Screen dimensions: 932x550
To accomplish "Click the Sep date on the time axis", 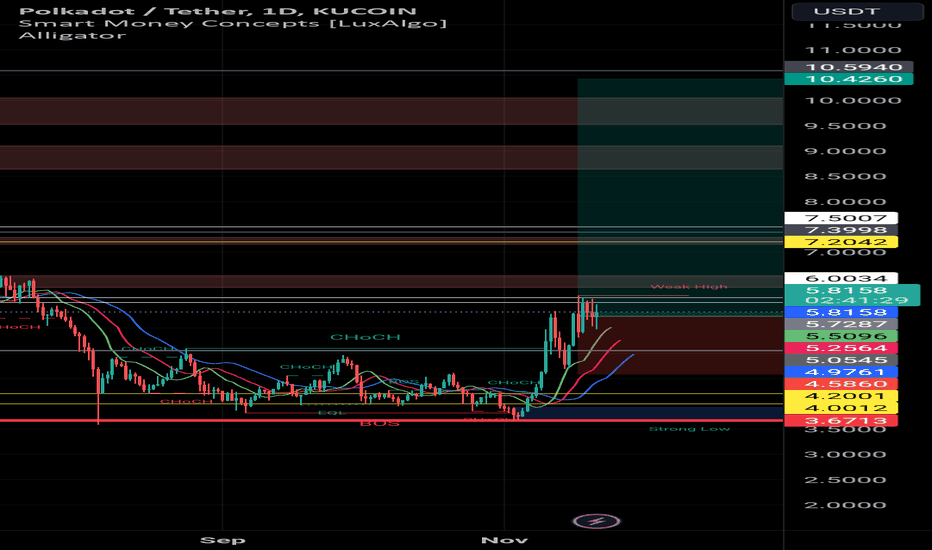I will 222,540.
